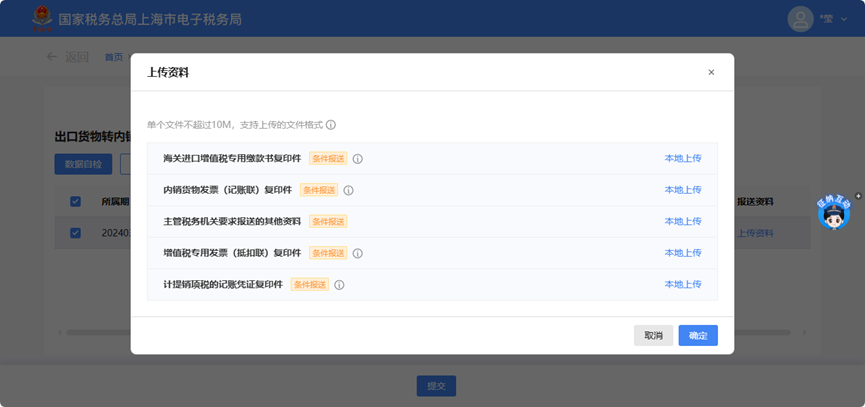The height and width of the screenshot is (407, 865).
Task: Uncheck the 2024 row checkbox
Action: click(75, 233)
